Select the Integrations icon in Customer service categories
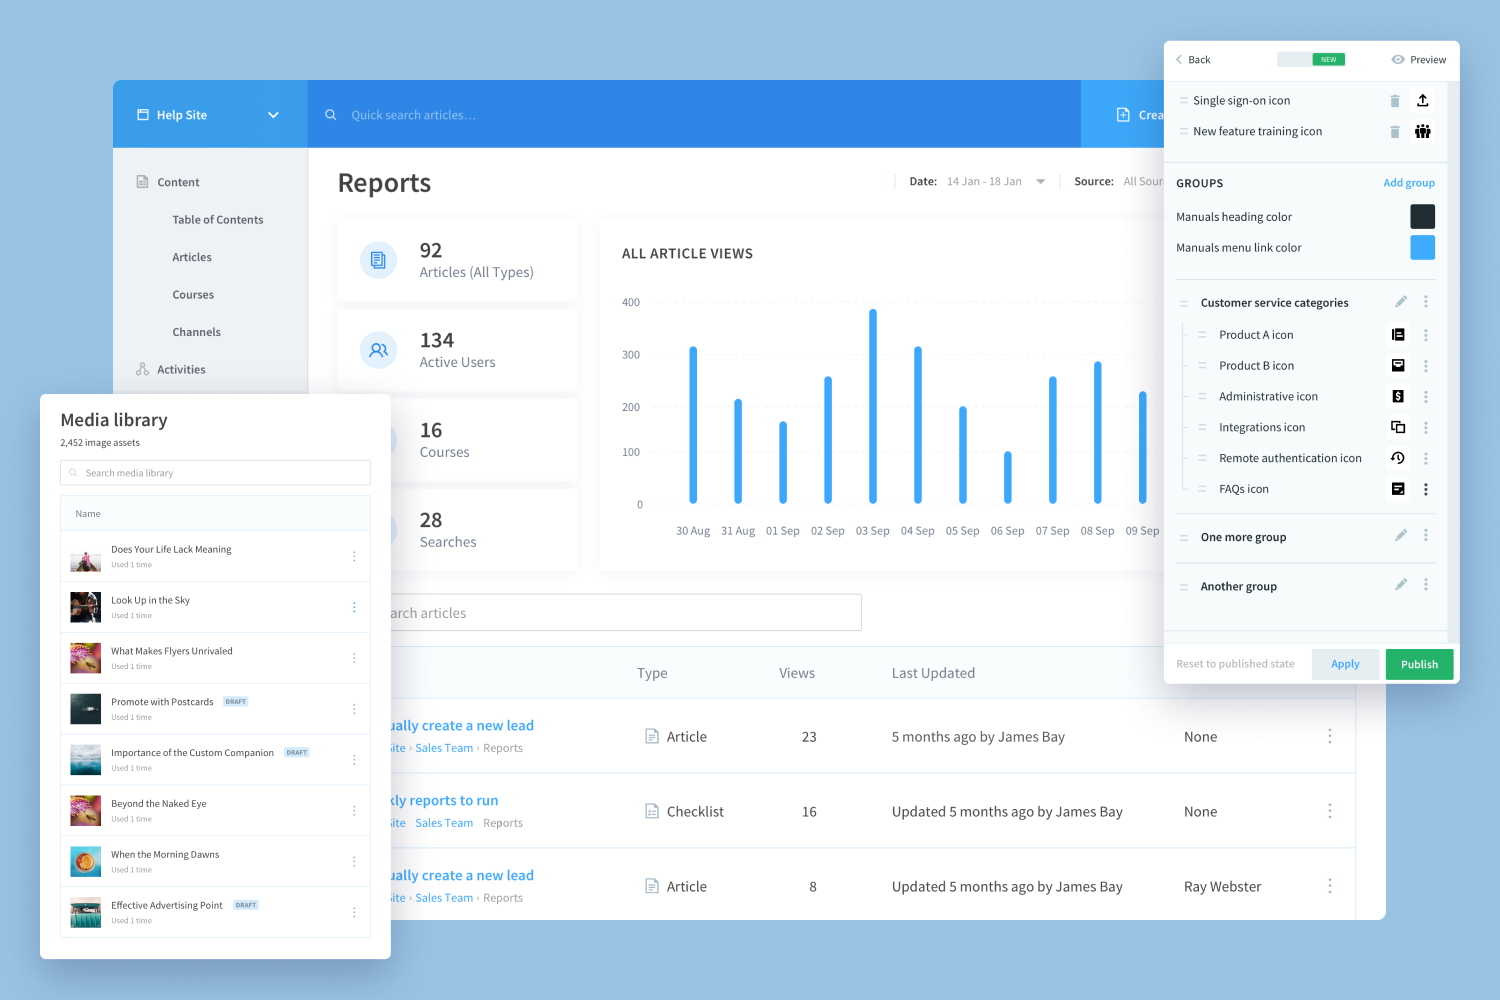 [x=1398, y=427]
